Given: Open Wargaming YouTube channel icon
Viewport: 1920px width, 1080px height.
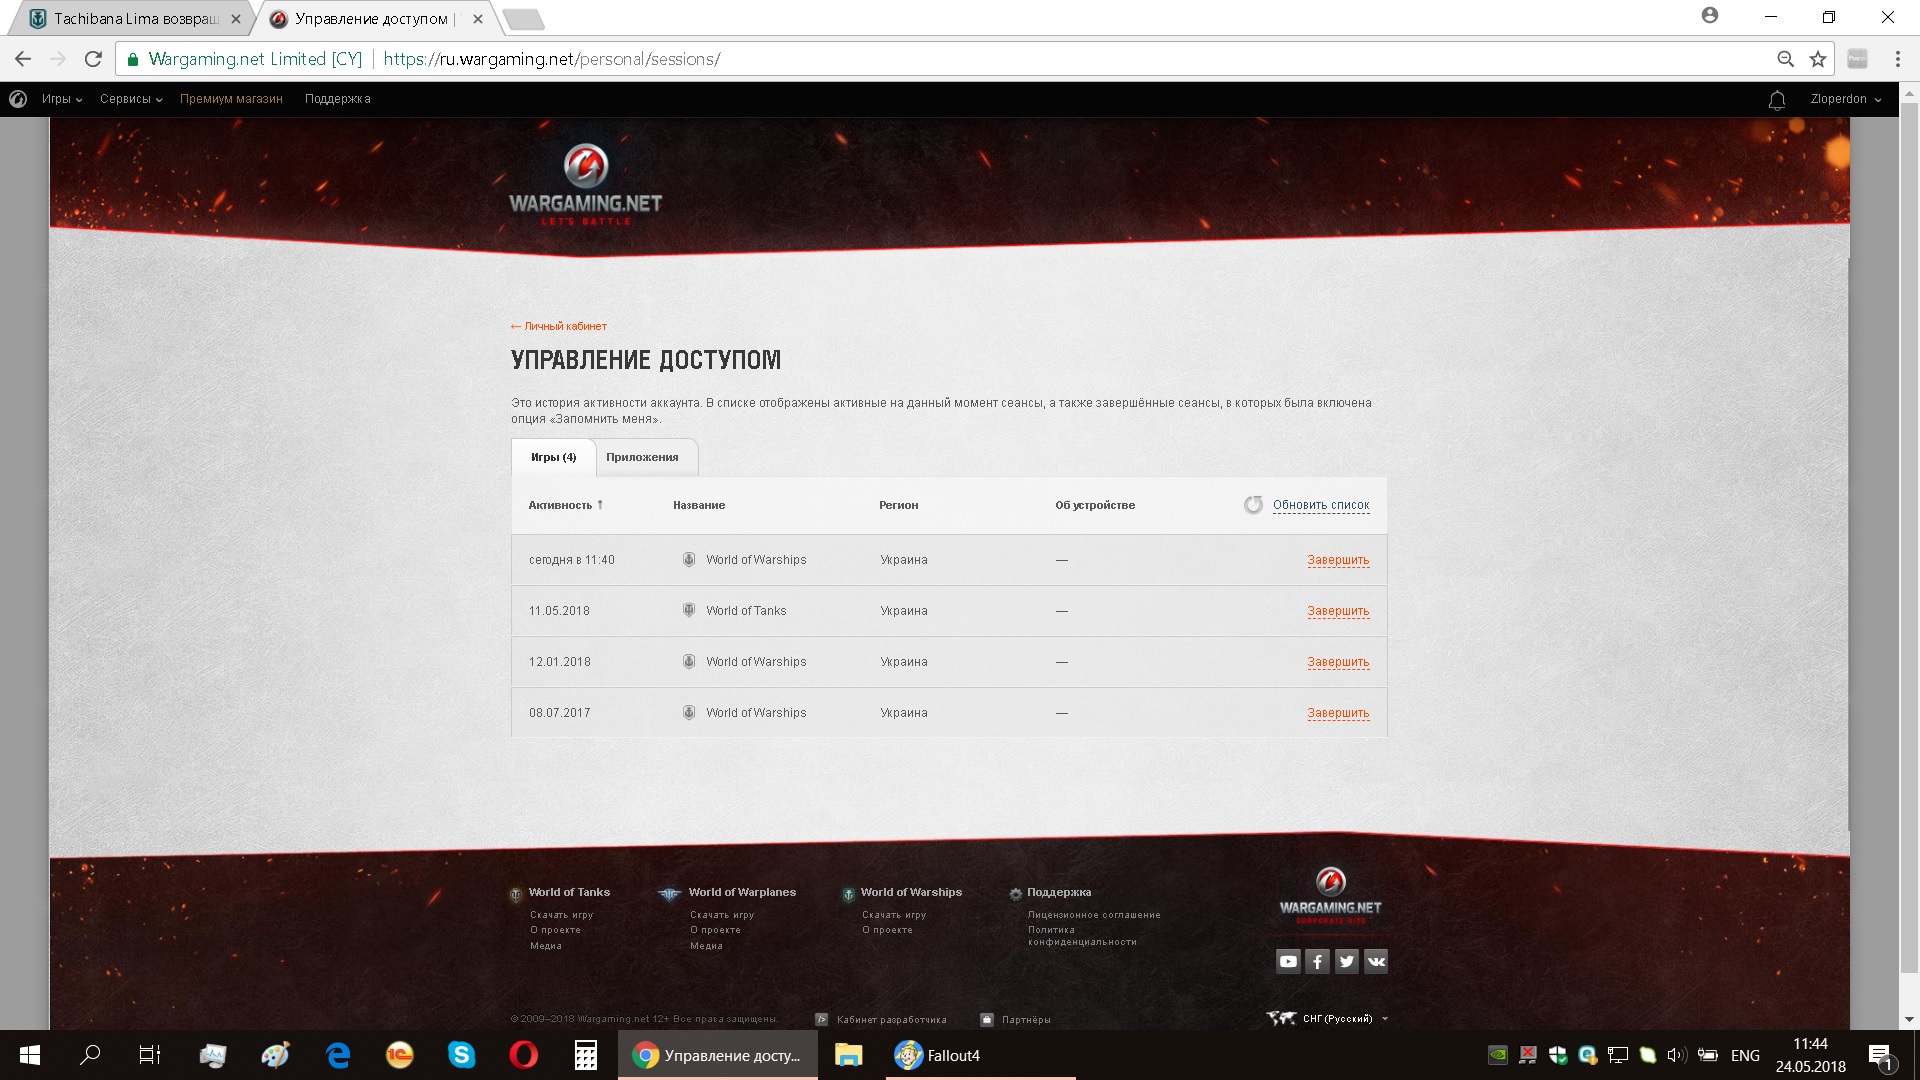Looking at the screenshot, I should tap(1288, 961).
